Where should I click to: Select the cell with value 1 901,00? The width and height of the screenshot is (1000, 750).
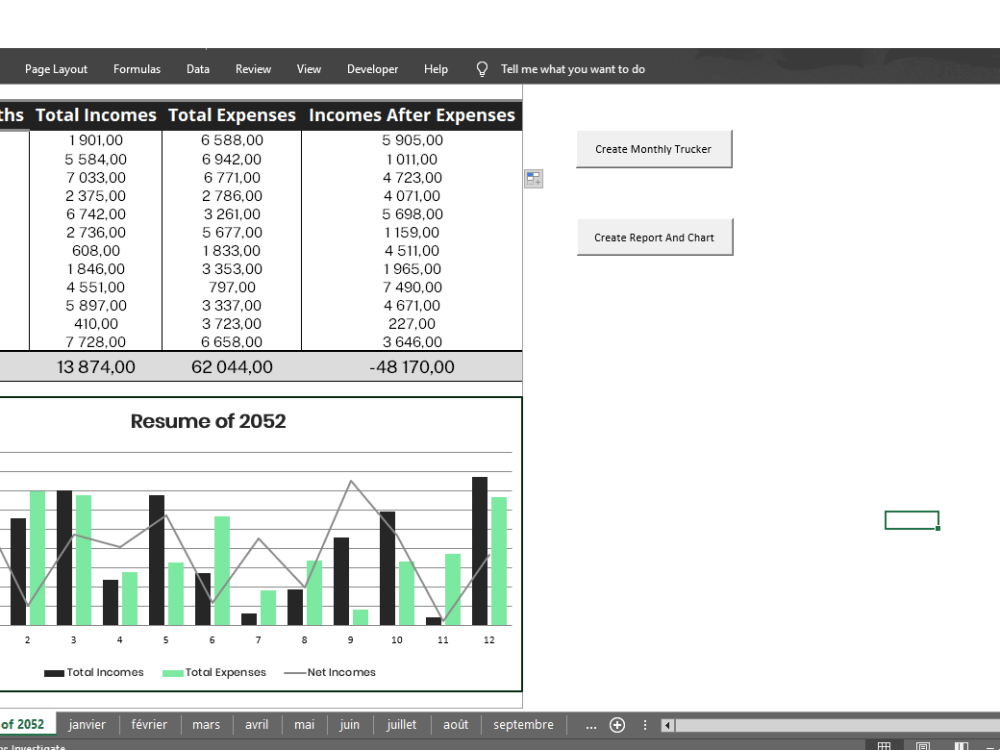pyautogui.click(x=96, y=140)
